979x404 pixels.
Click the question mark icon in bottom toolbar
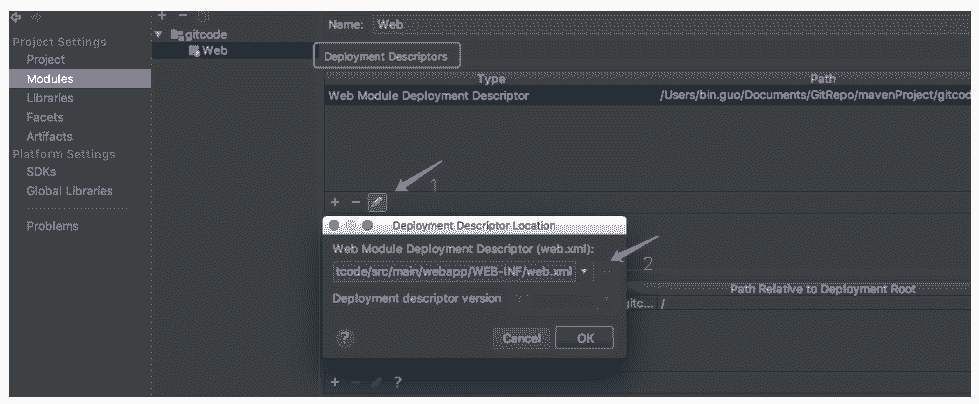pos(397,382)
